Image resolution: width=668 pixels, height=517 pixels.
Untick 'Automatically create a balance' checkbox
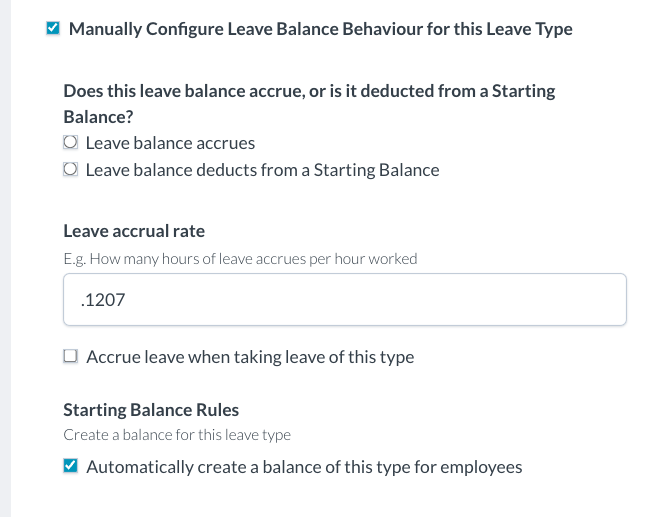click(x=70, y=466)
